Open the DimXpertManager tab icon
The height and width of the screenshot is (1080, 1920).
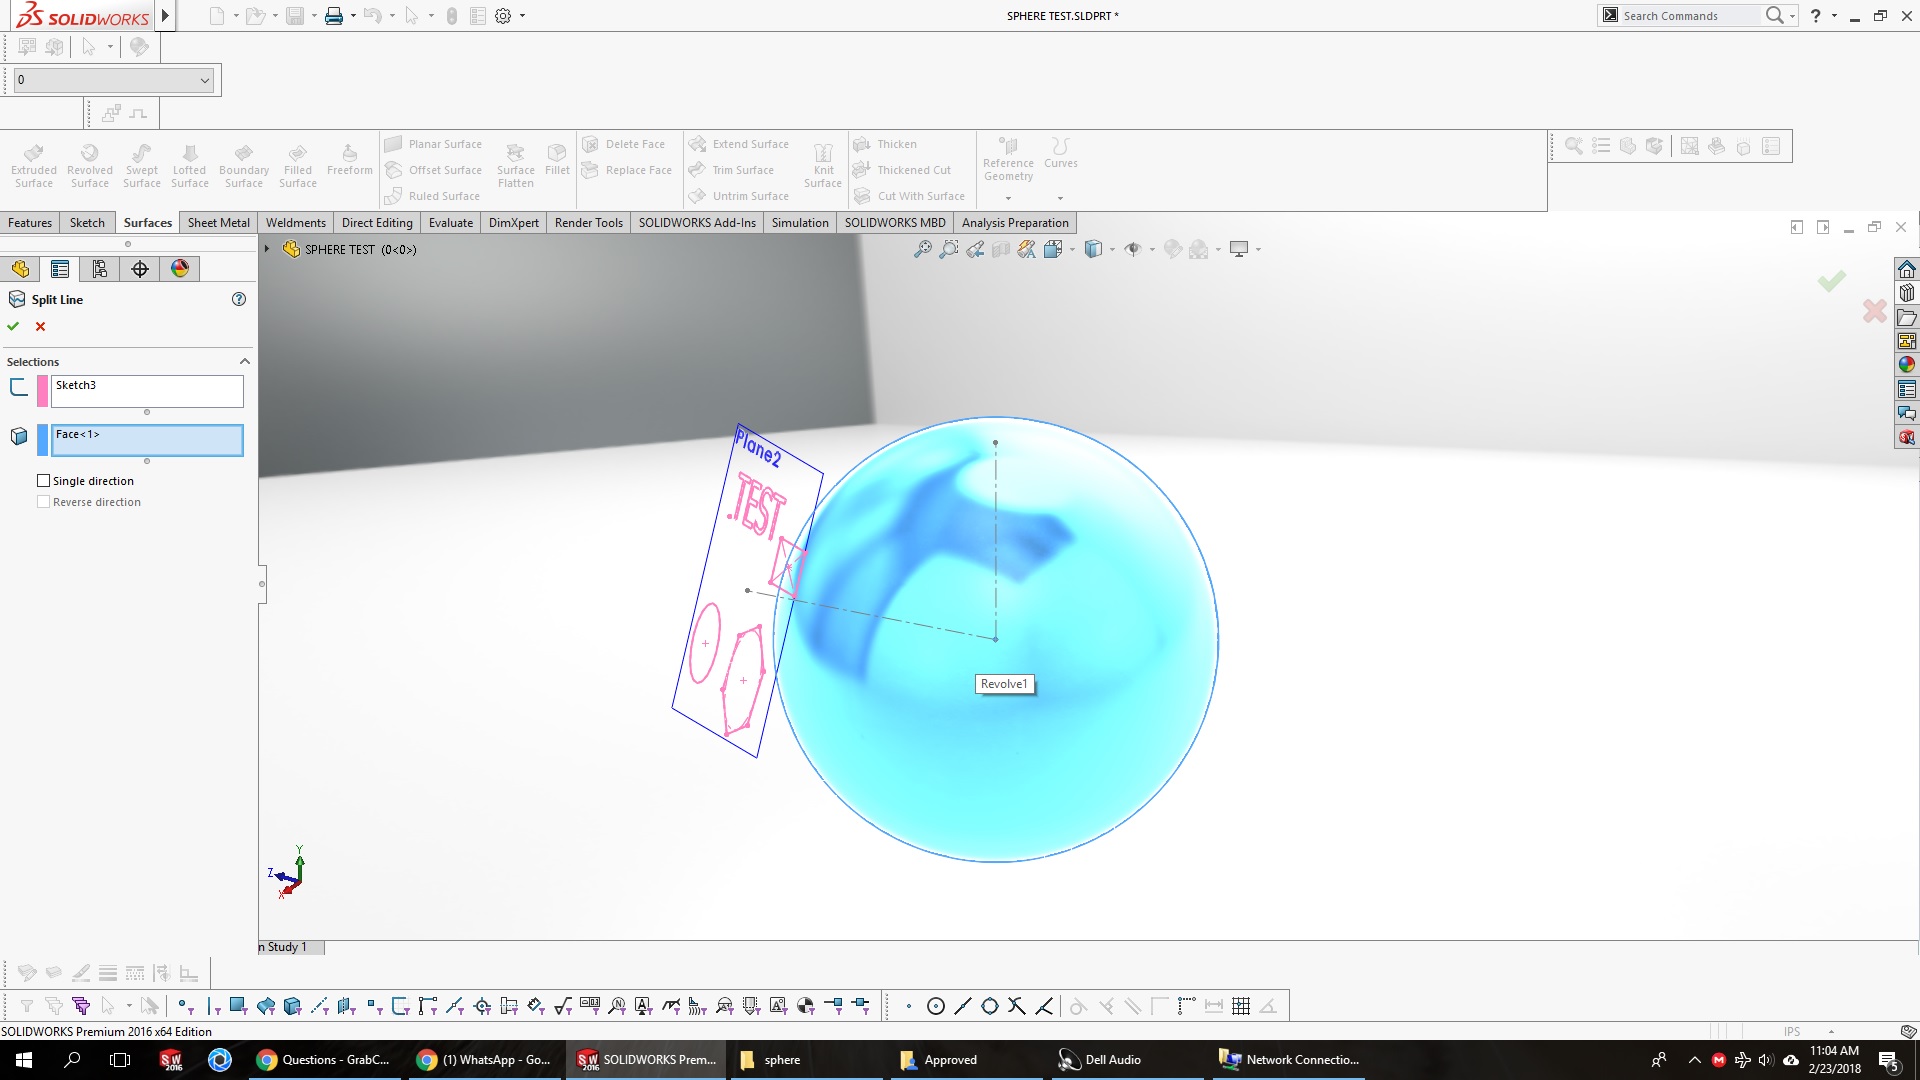140,269
